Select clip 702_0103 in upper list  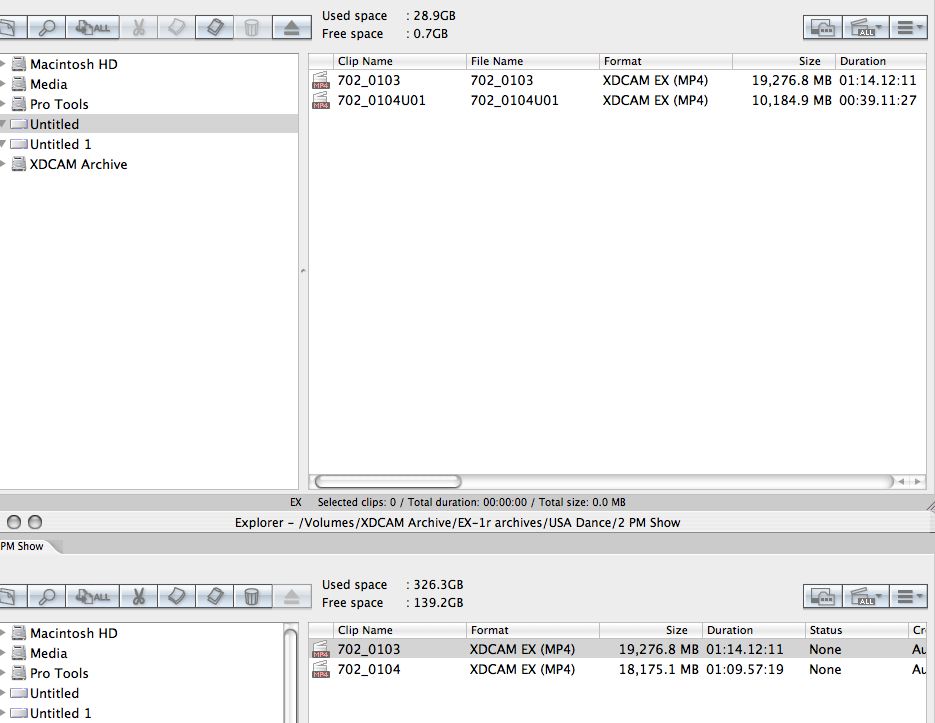[x=617, y=80]
